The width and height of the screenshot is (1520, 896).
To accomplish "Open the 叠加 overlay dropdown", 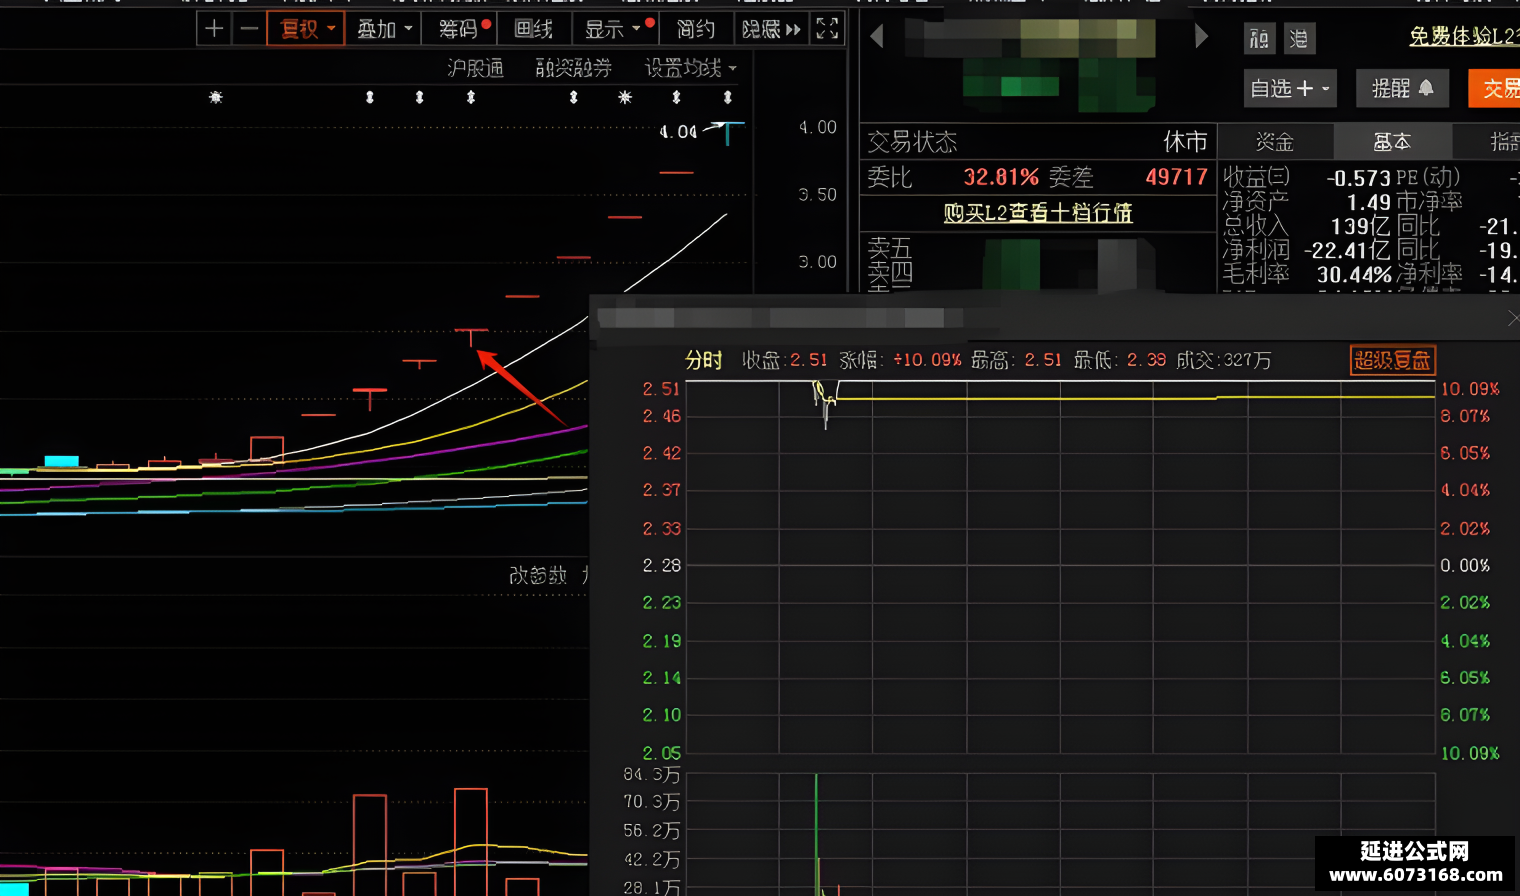I will click(384, 29).
